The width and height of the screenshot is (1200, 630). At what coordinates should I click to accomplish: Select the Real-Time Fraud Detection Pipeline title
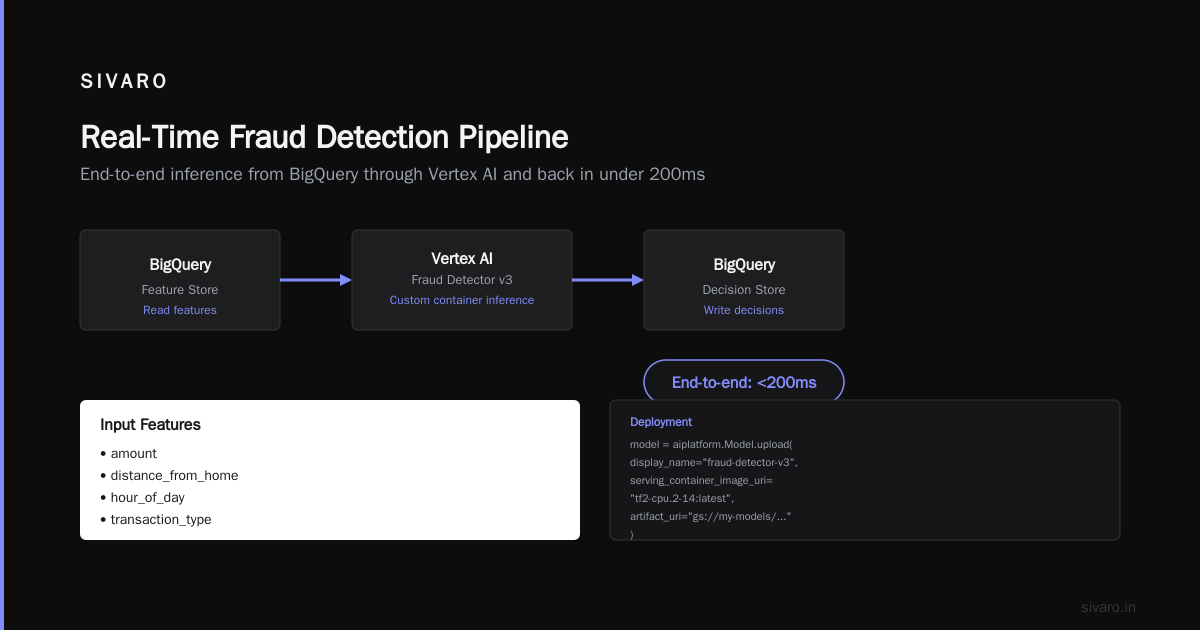click(x=324, y=137)
